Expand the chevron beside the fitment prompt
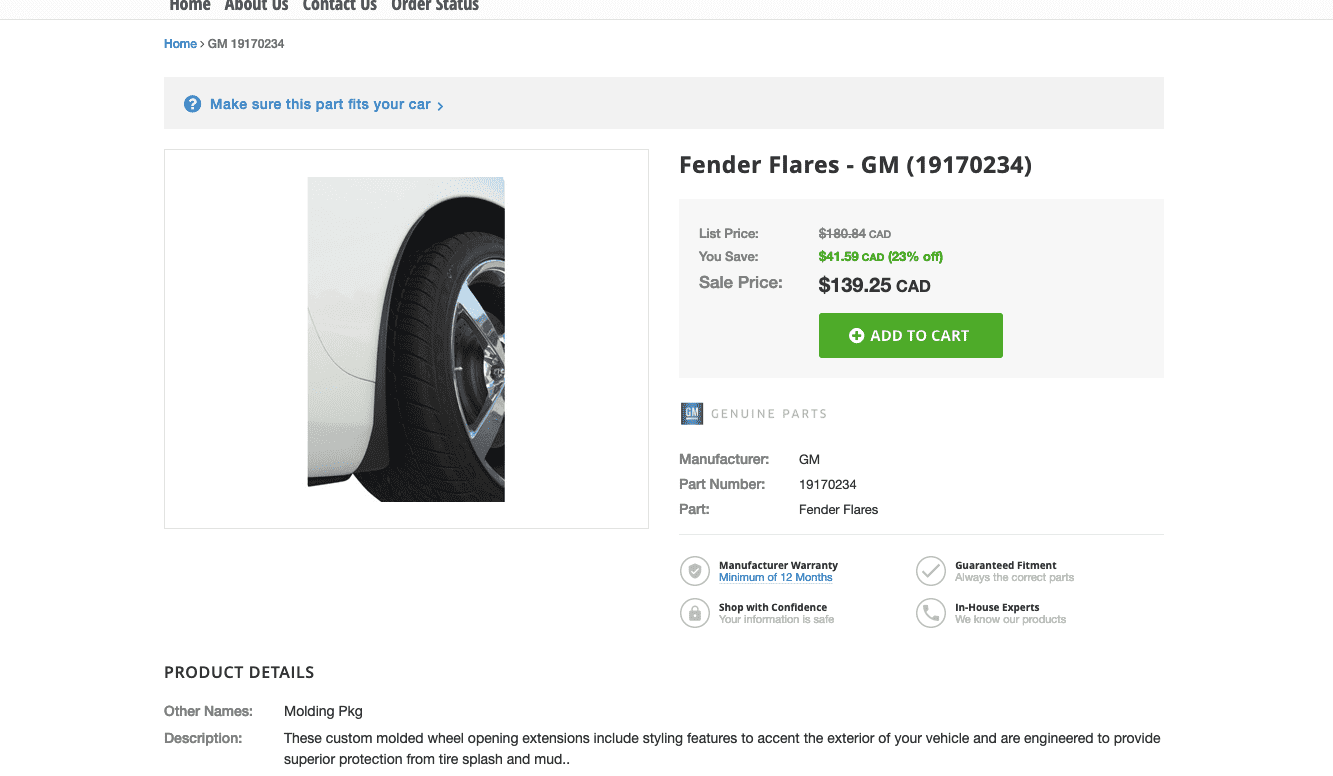This screenshot has width=1333, height=776. [441, 105]
